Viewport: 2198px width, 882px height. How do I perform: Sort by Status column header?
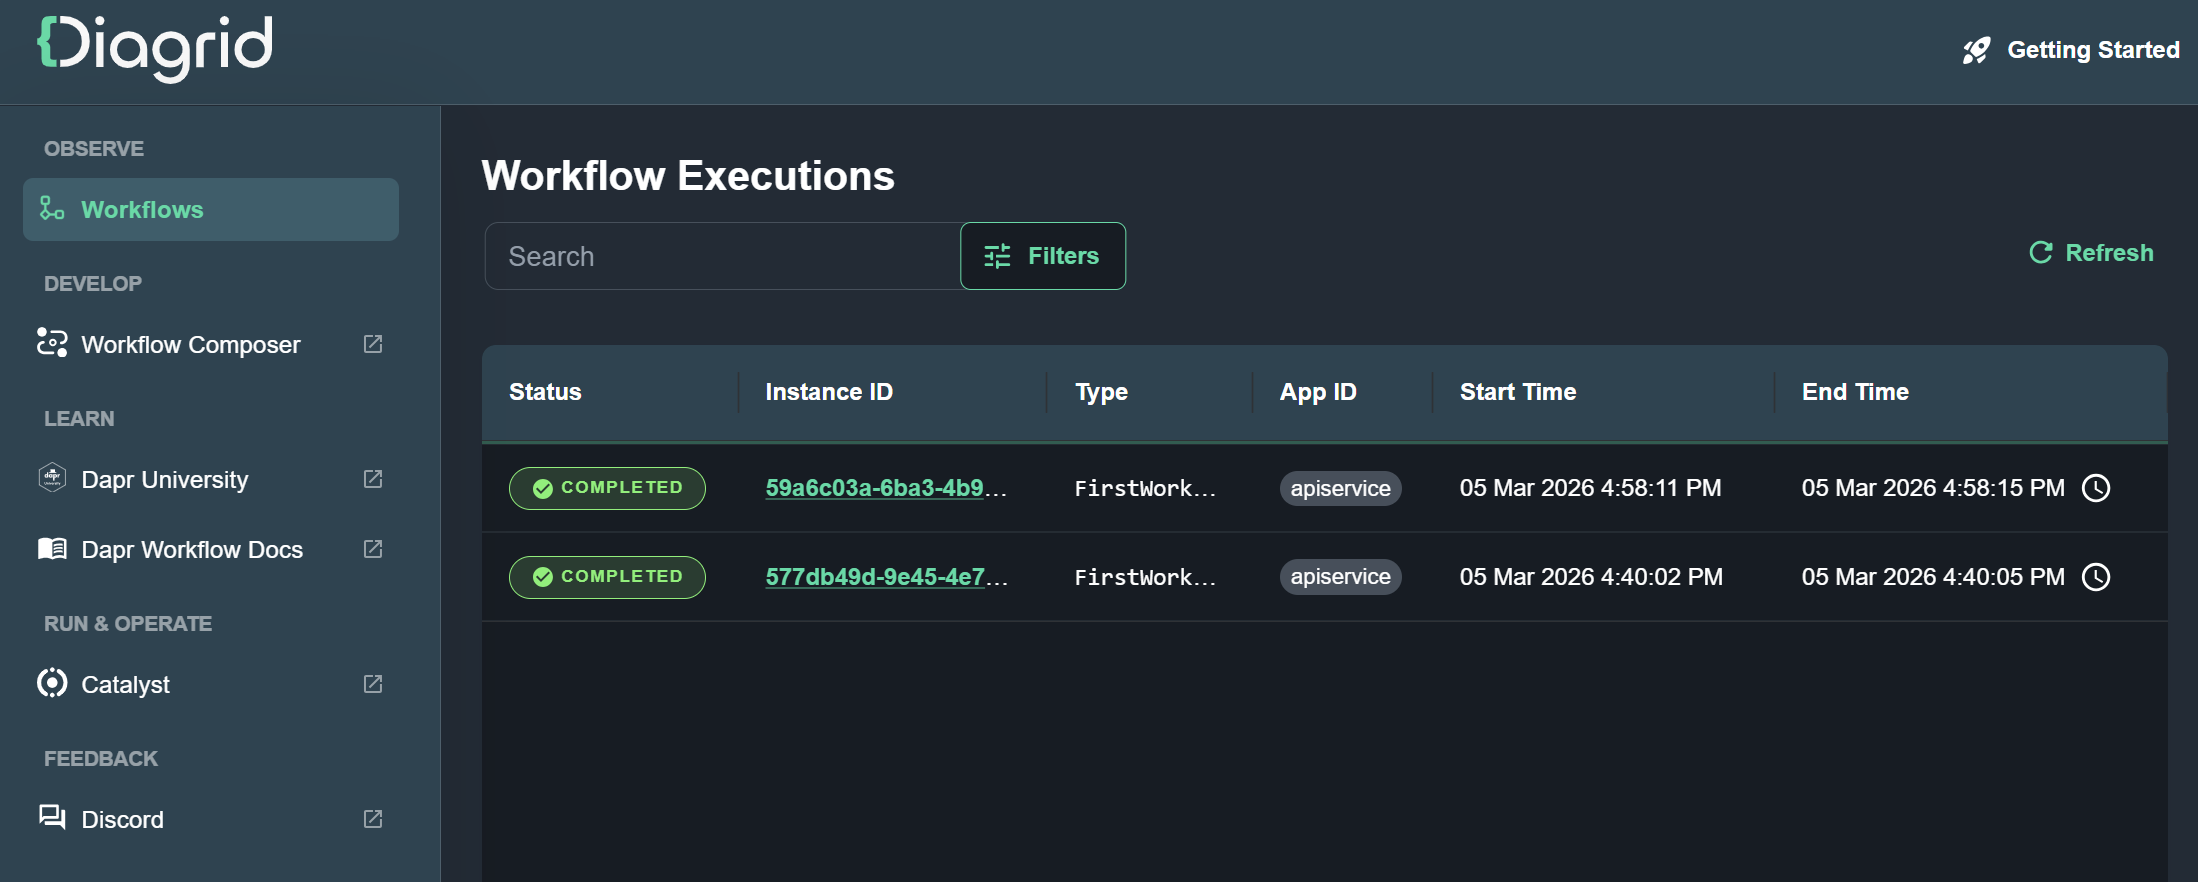tap(545, 392)
